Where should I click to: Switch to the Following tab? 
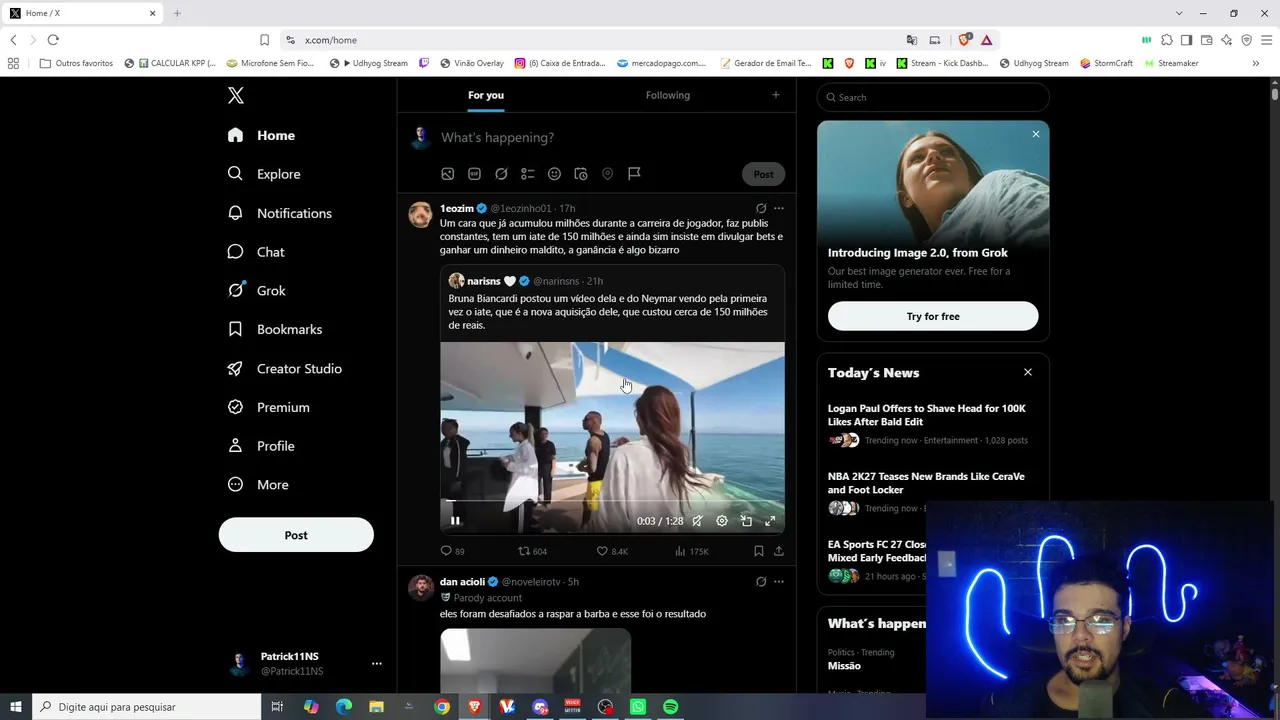coord(668,95)
